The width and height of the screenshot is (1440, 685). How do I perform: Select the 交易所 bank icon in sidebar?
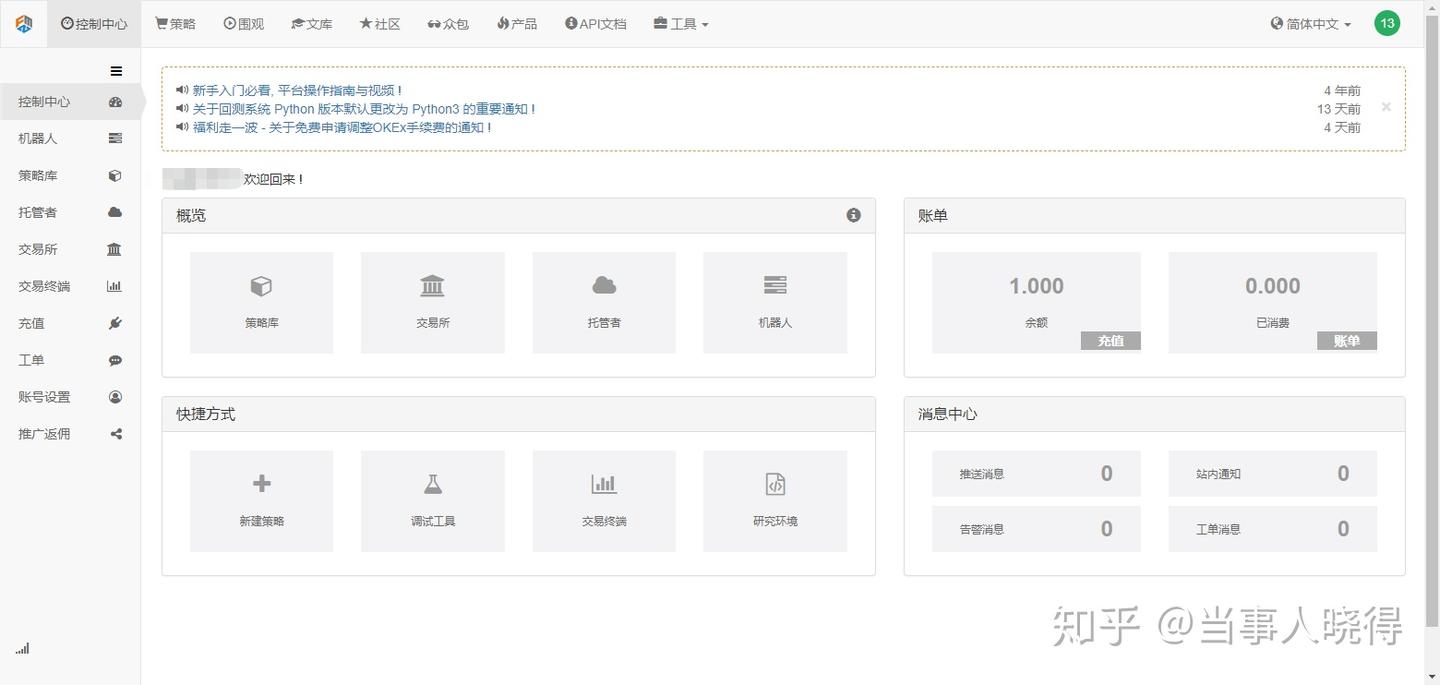(114, 249)
